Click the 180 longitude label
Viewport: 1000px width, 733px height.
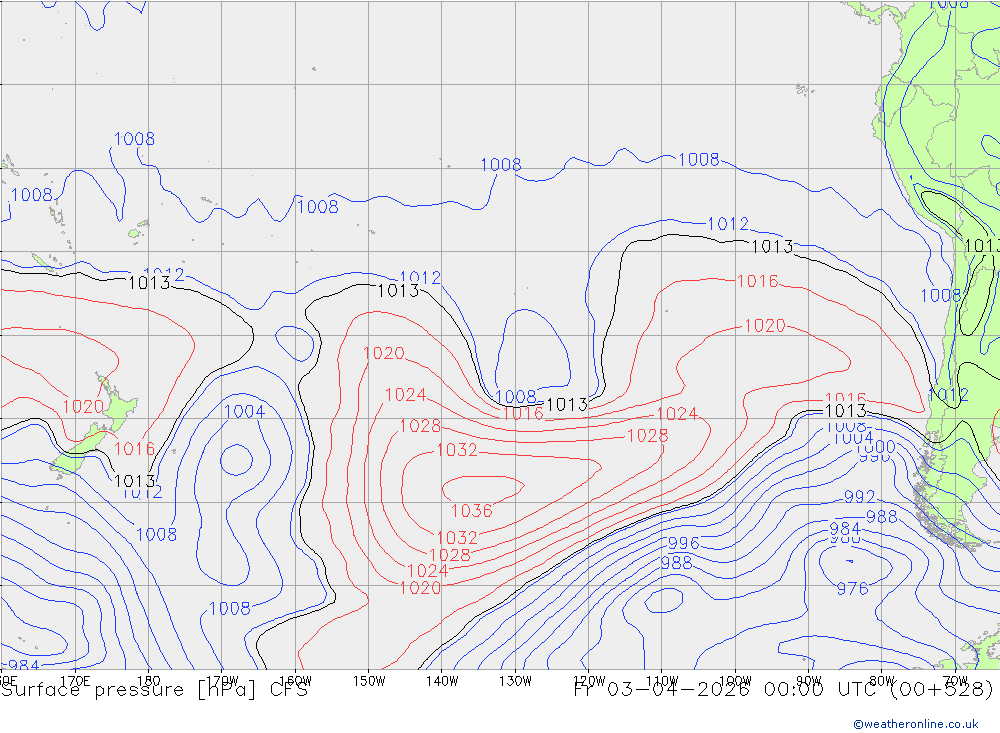tap(149, 681)
